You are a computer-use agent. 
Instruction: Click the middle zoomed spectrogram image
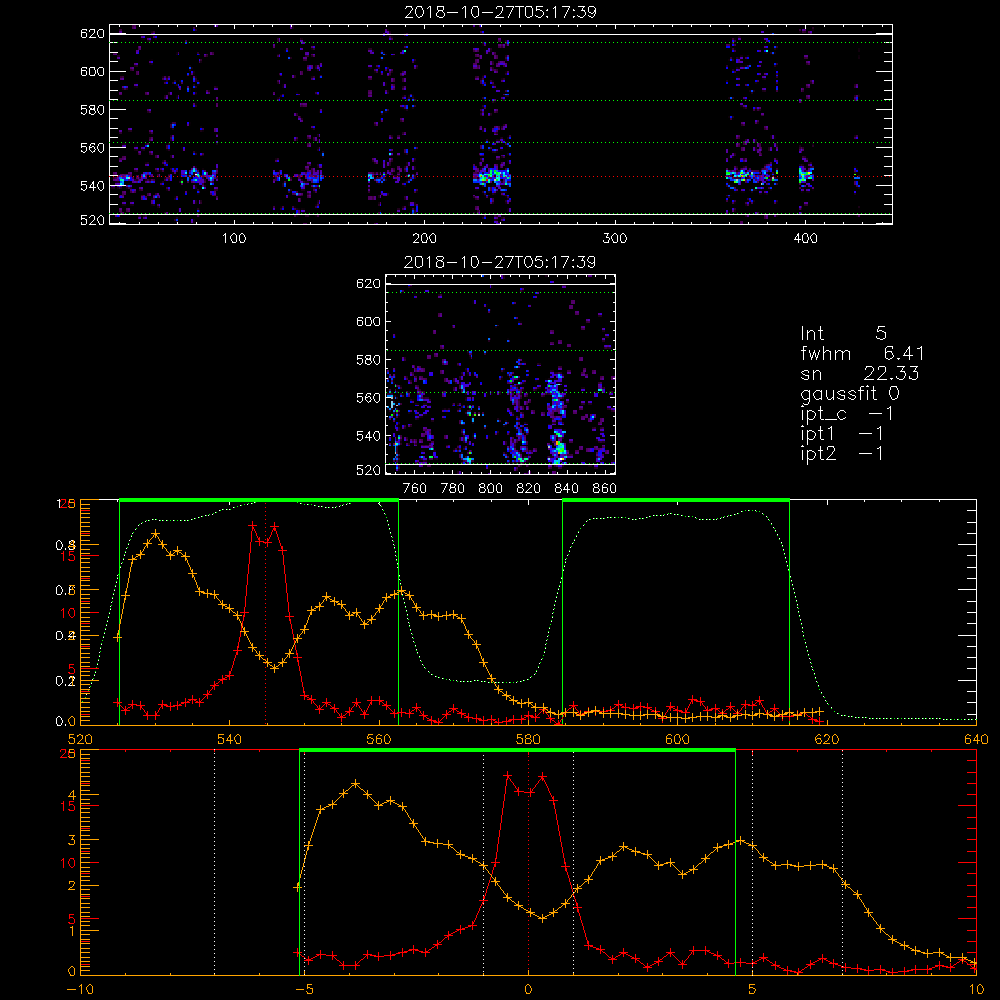pyautogui.click(x=501, y=374)
